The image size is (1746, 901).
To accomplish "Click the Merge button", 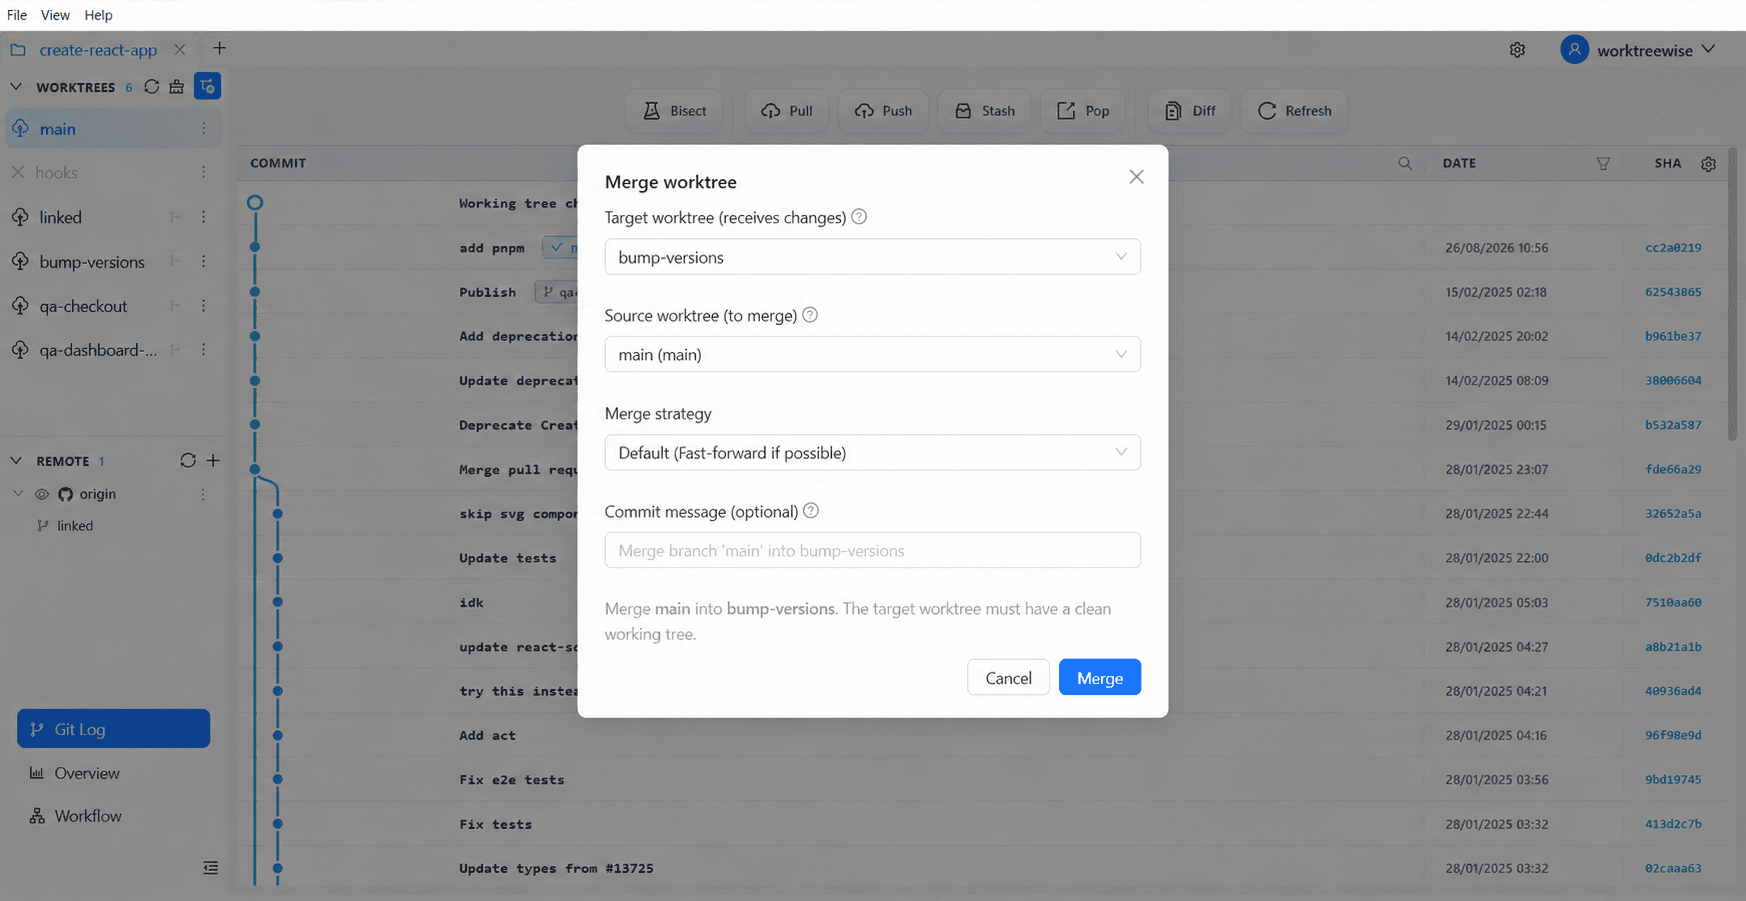I will tap(1100, 678).
